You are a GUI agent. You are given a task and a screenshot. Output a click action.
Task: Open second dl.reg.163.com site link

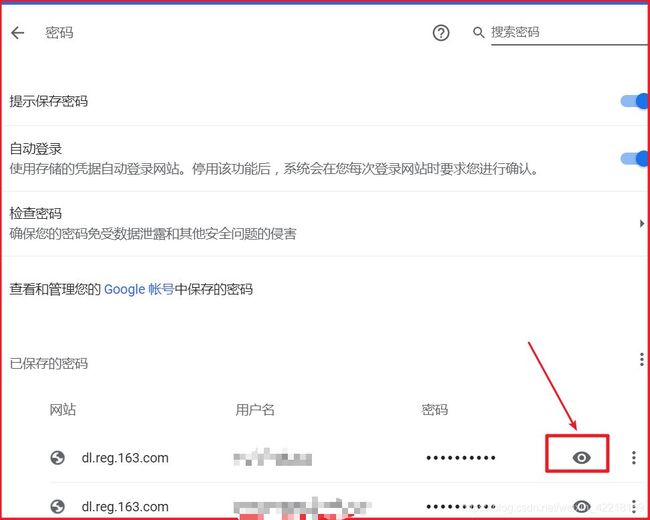(125, 506)
